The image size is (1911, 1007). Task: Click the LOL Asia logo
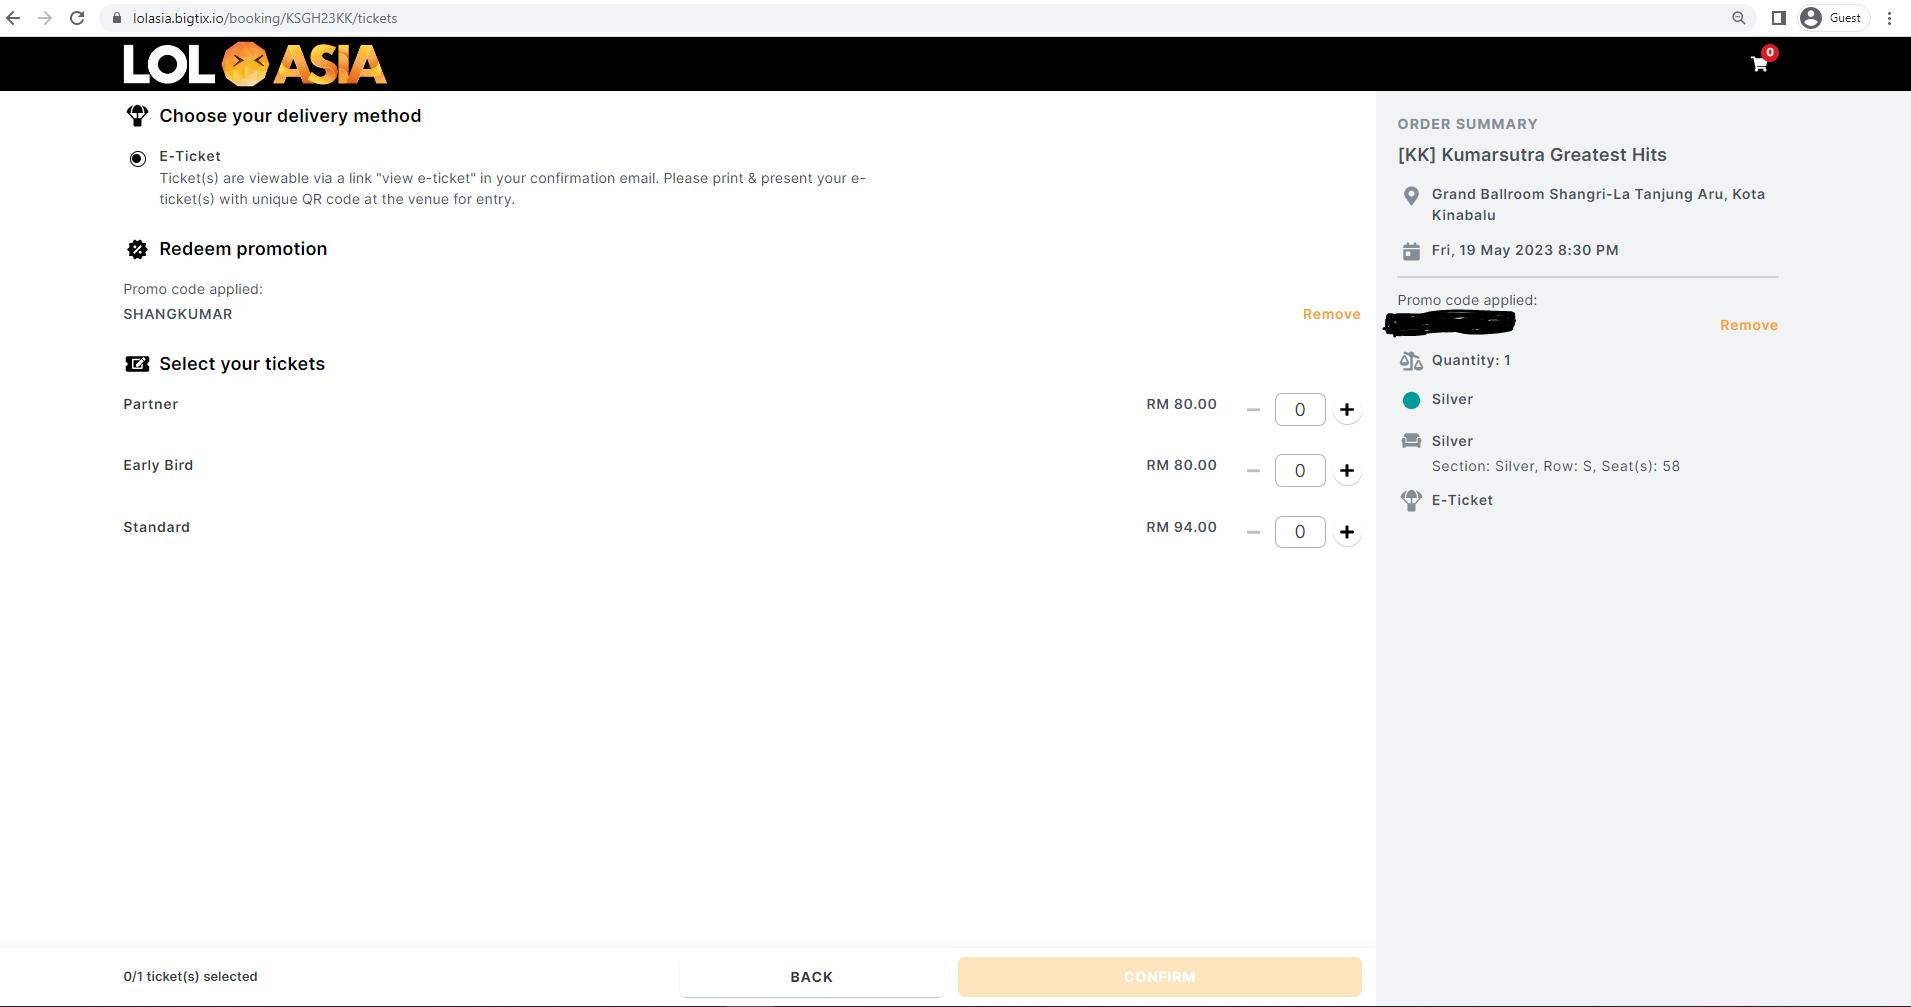tap(255, 64)
